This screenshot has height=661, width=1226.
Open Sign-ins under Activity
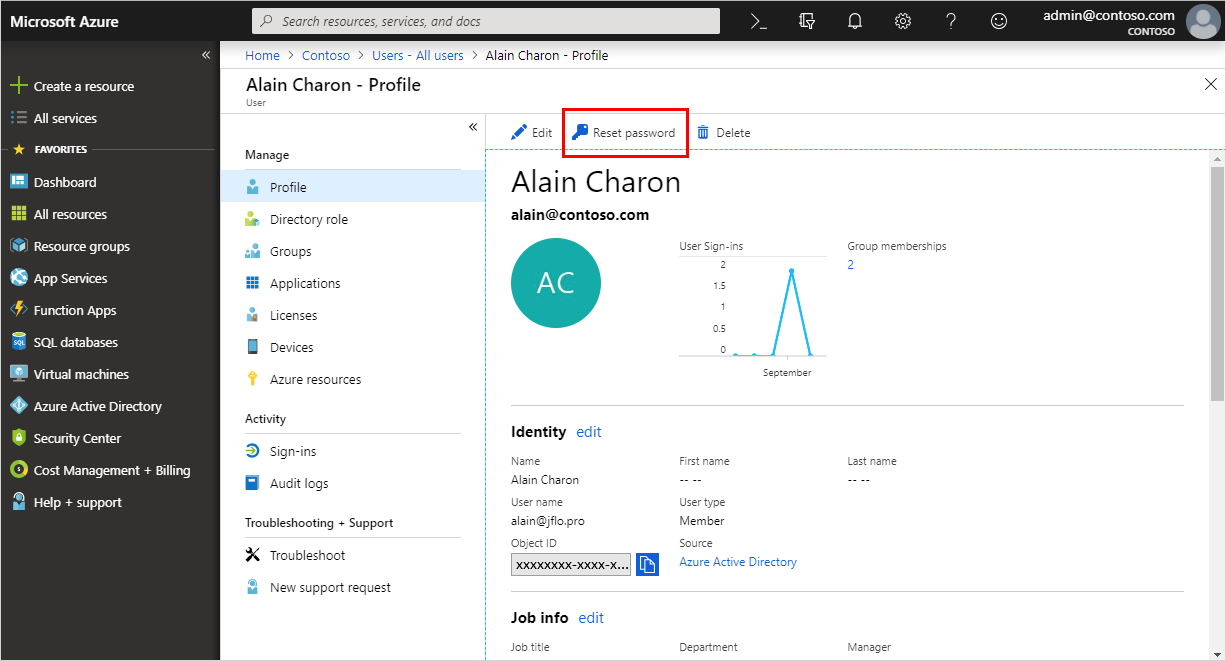pyautogui.click(x=293, y=452)
